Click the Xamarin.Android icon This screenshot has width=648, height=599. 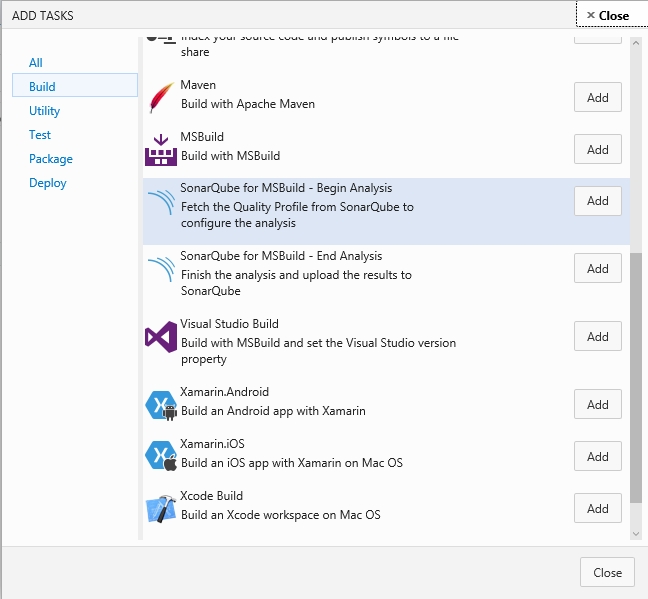[x=161, y=406]
